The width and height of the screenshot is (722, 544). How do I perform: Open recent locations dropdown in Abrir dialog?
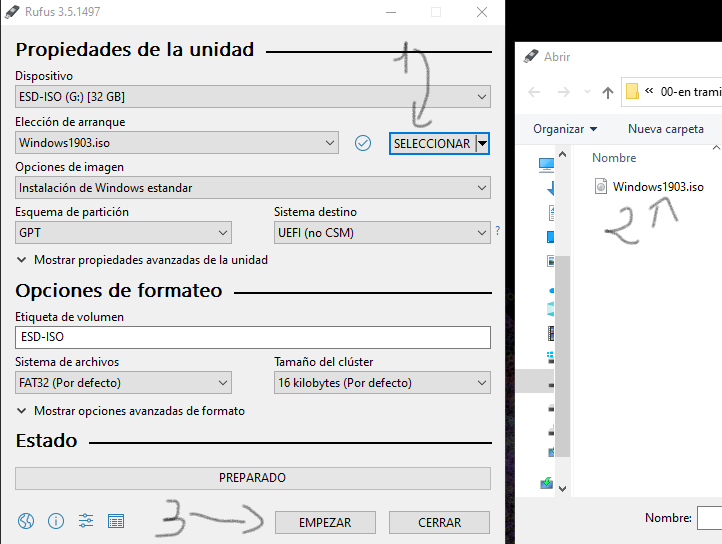pos(587,92)
